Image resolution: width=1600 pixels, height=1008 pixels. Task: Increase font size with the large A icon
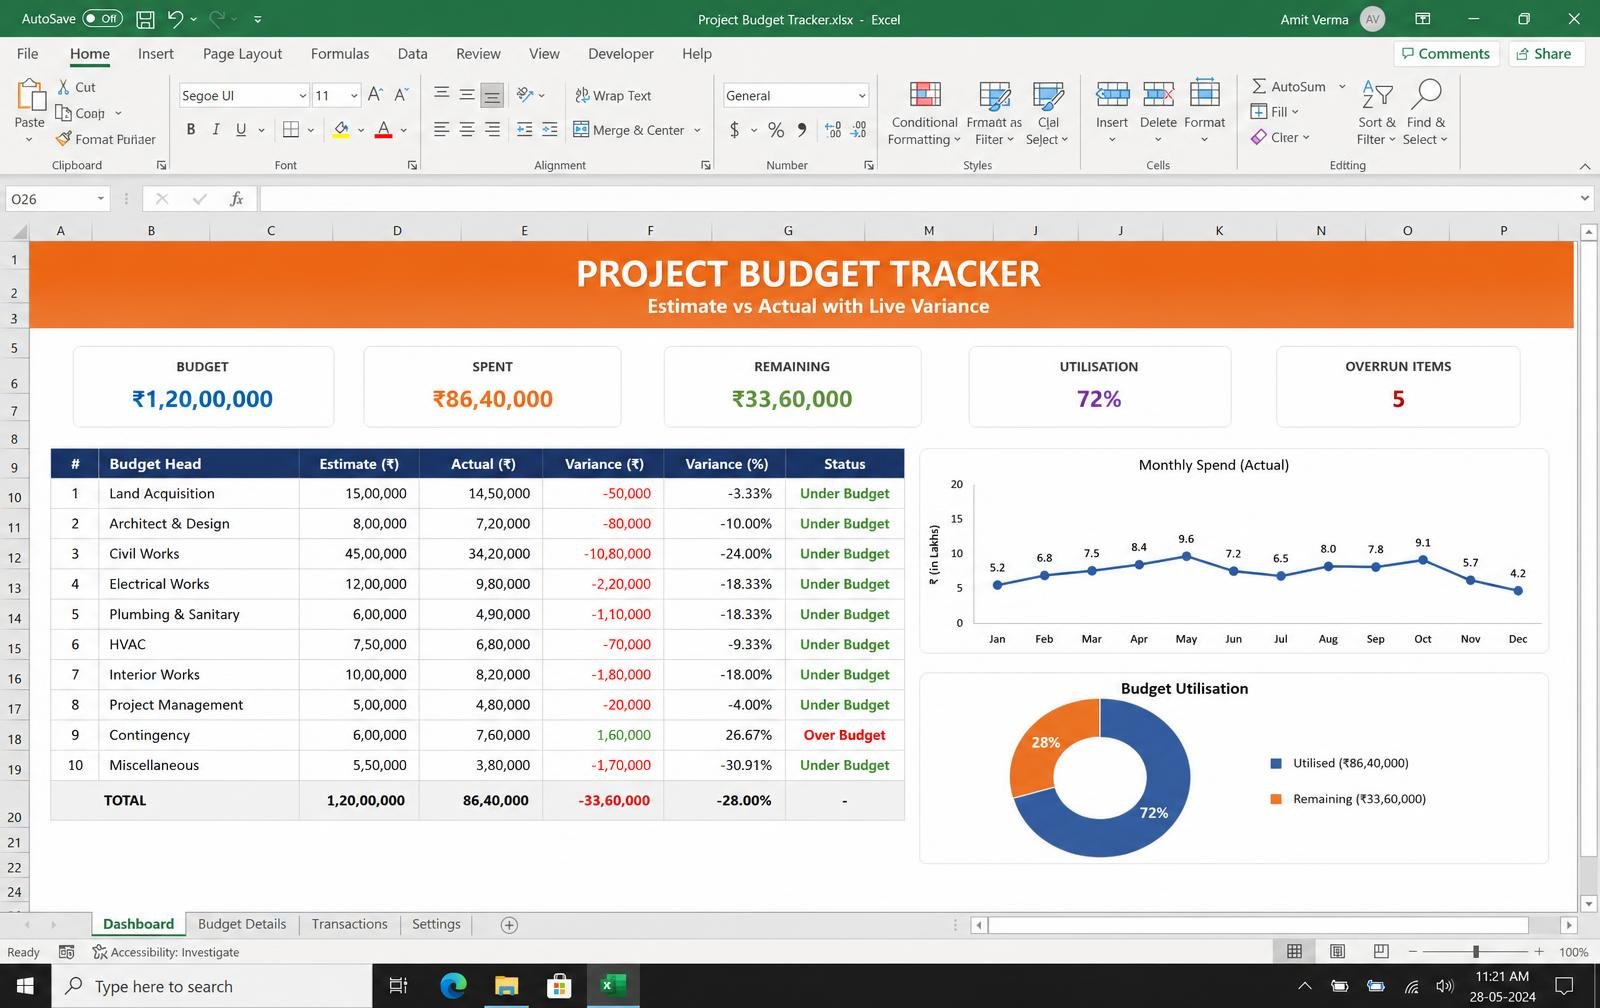(x=375, y=95)
